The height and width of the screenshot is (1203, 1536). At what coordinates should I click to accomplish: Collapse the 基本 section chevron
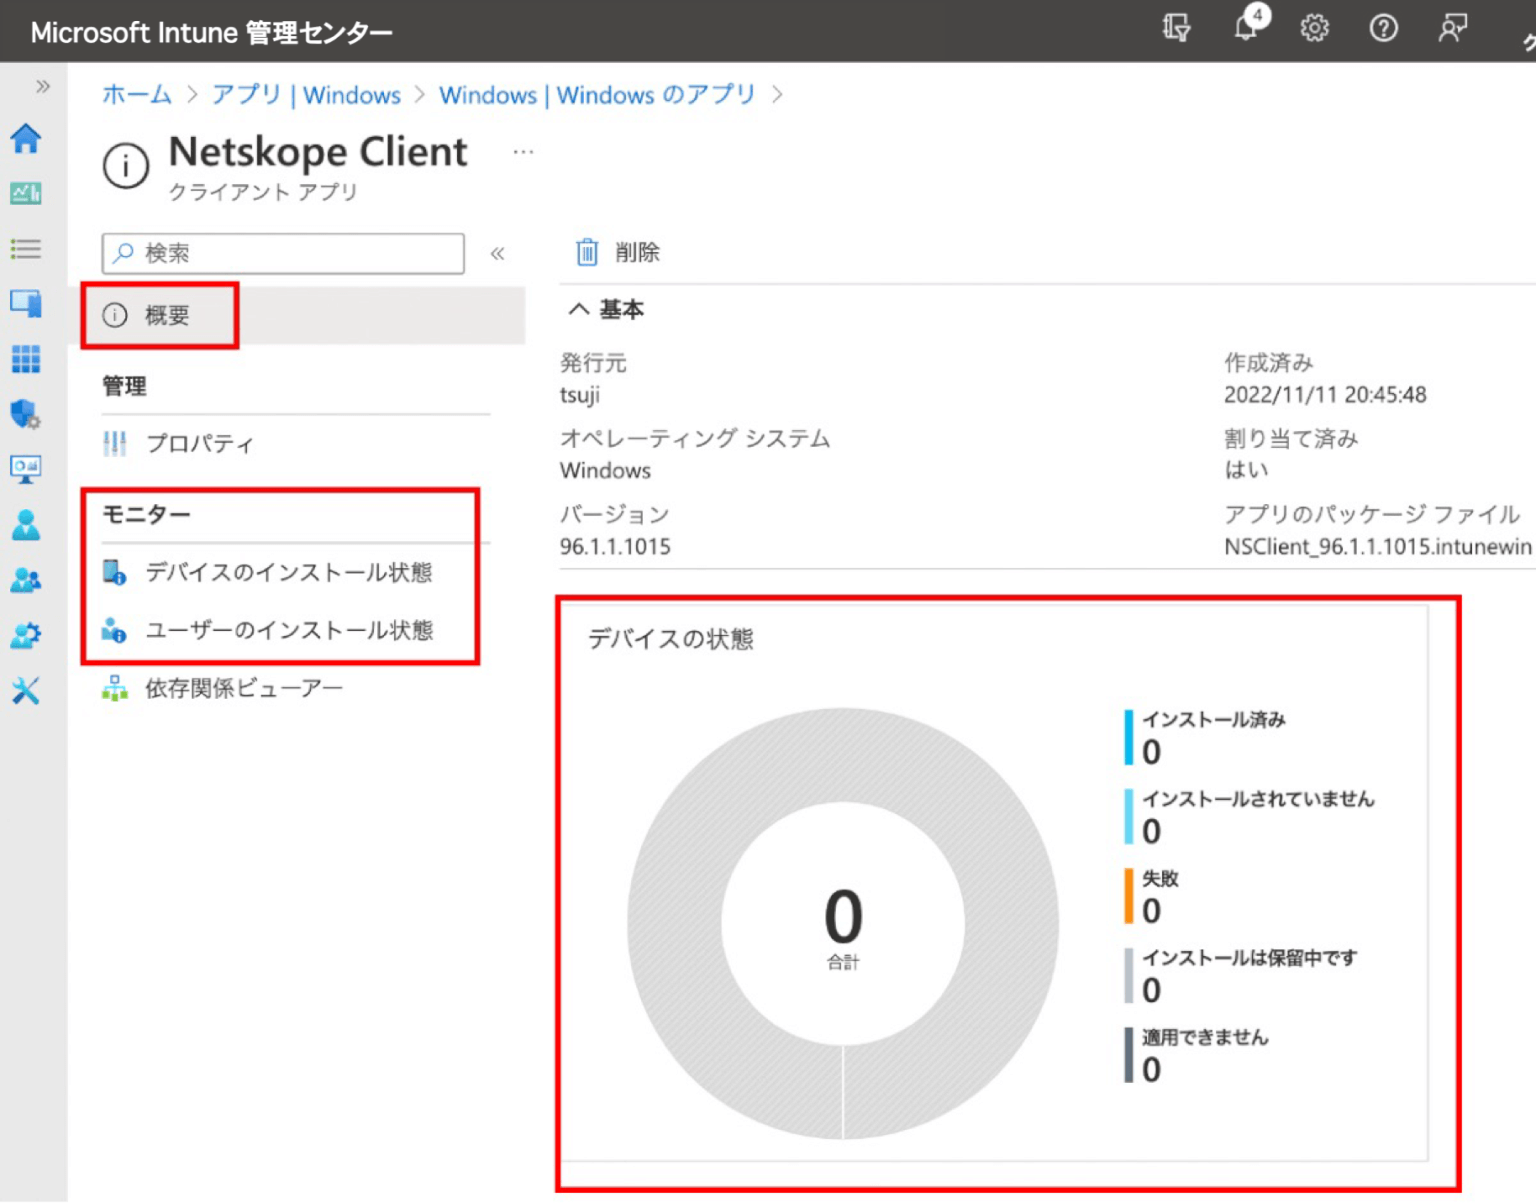578,309
